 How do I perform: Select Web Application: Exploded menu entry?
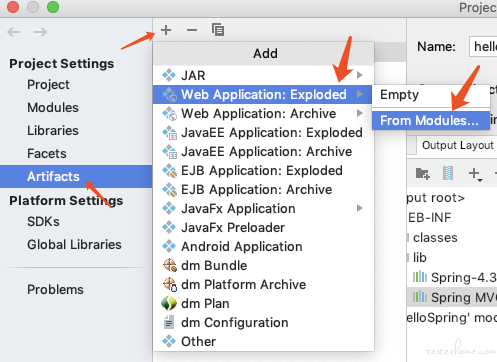(x=262, y=94)
